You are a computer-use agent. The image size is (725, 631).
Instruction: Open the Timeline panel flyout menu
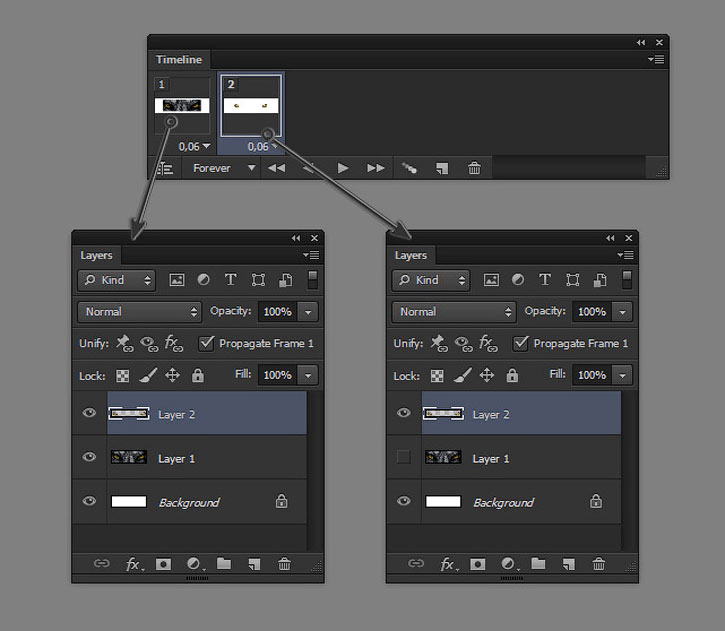point(656,59)
